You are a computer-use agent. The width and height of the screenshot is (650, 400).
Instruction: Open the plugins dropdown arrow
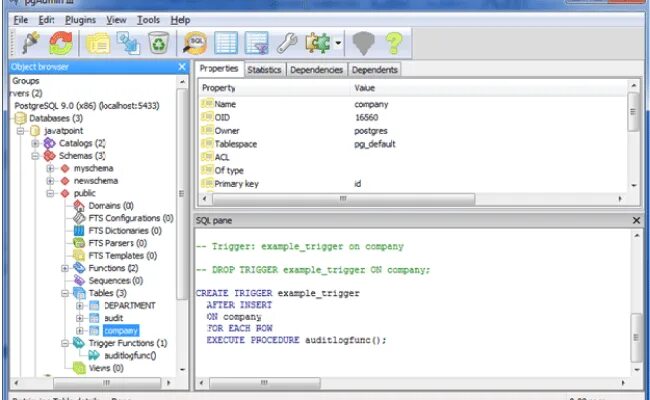tap(338, 43)
